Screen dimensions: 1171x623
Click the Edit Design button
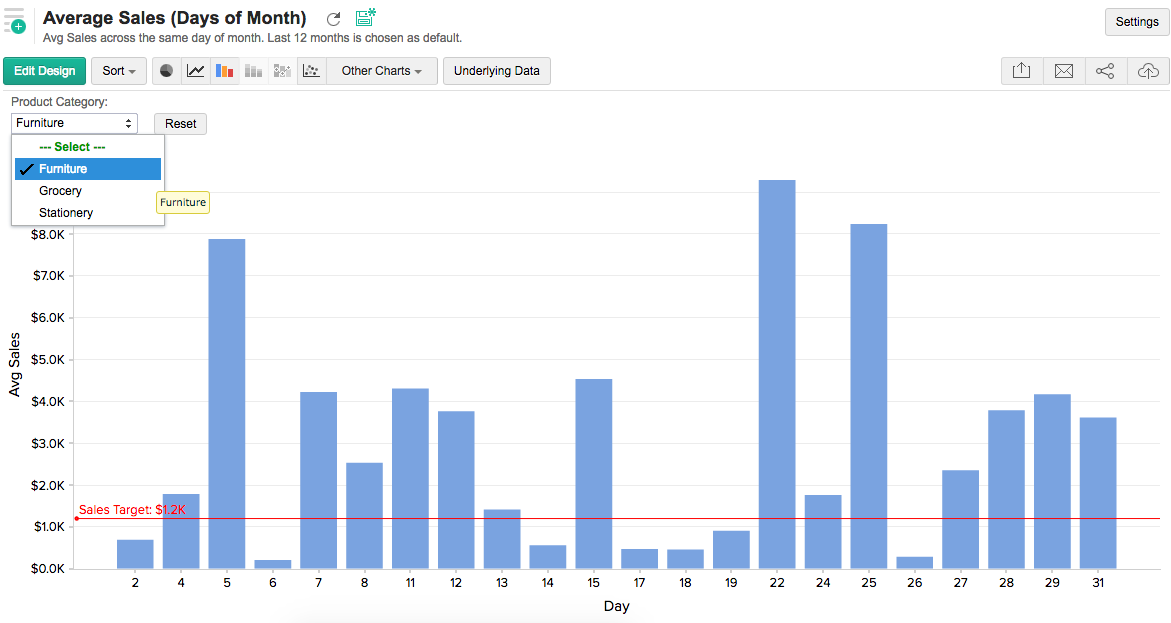45,71
